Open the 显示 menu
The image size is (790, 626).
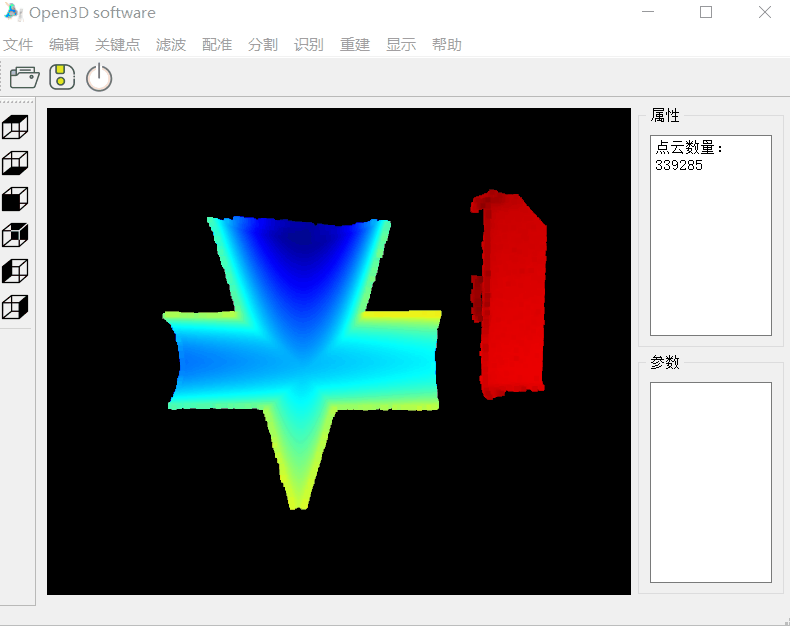coord(401,44)
